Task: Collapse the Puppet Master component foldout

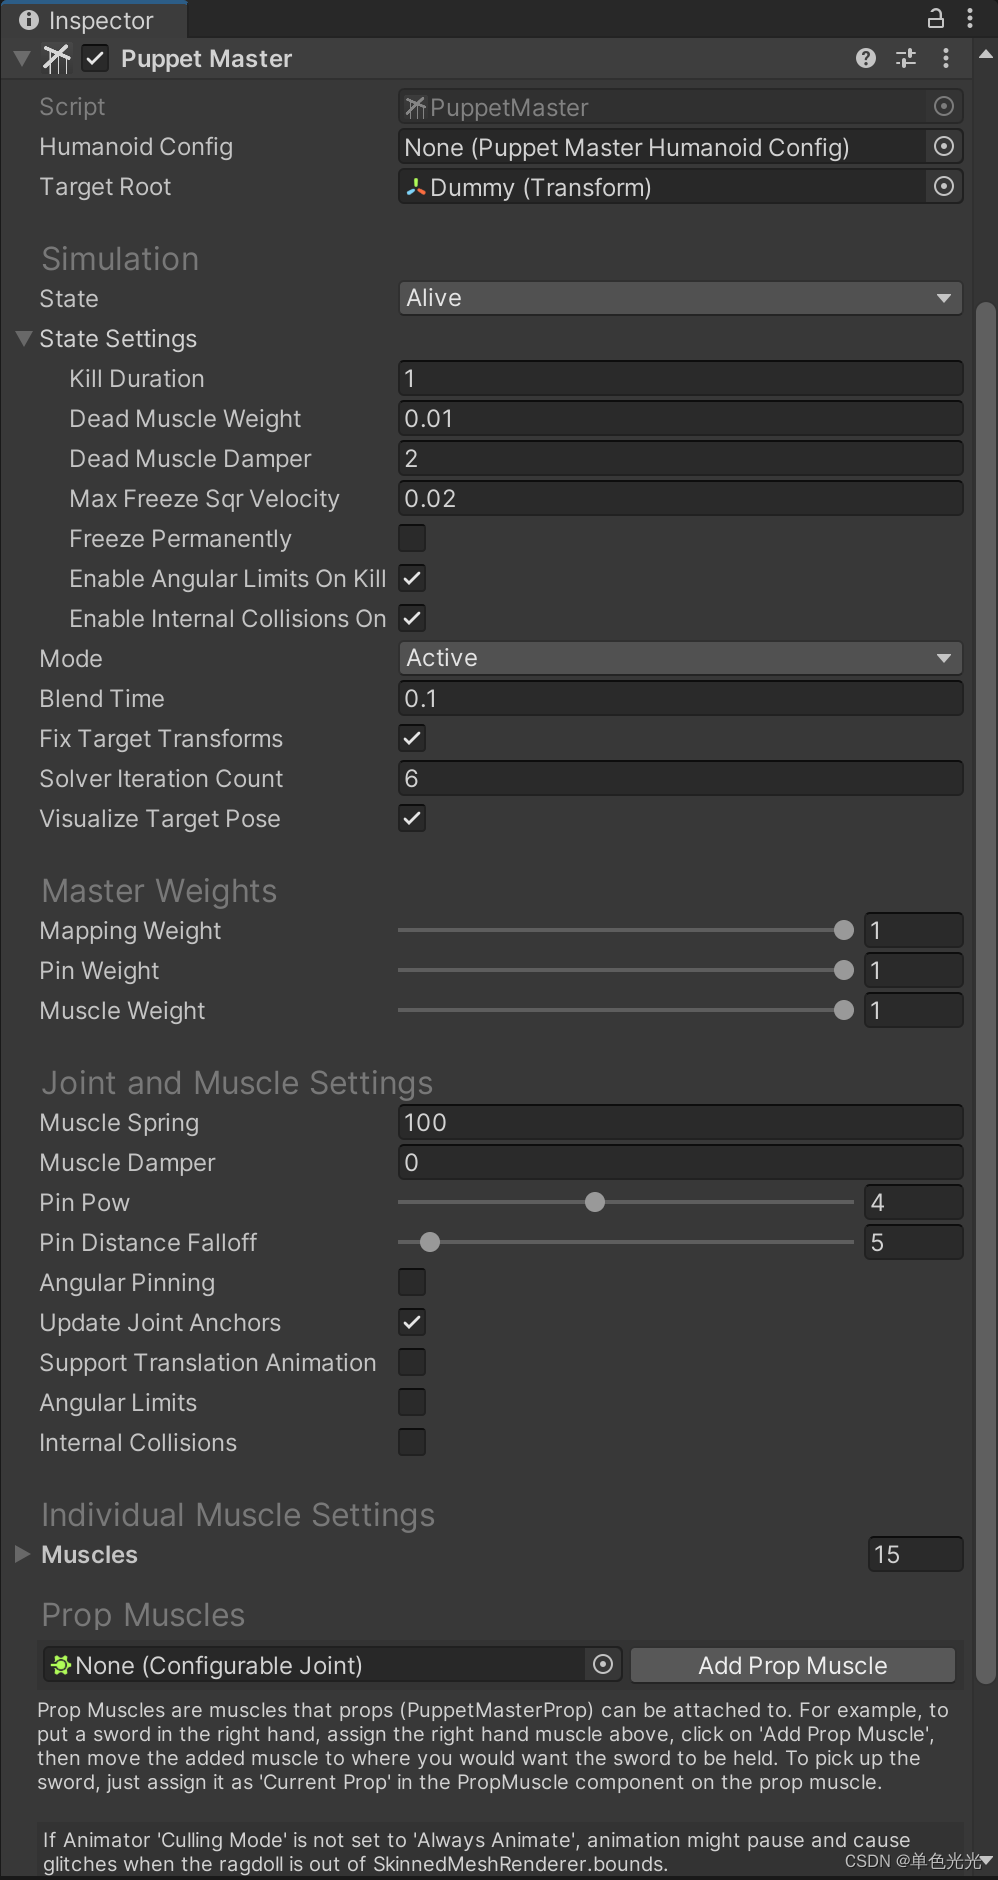Action: (x=22, y=59)
